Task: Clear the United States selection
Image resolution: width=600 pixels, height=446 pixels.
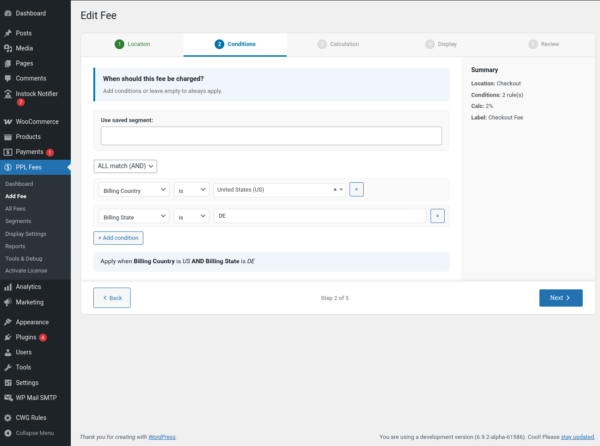Action: point(335,189)
